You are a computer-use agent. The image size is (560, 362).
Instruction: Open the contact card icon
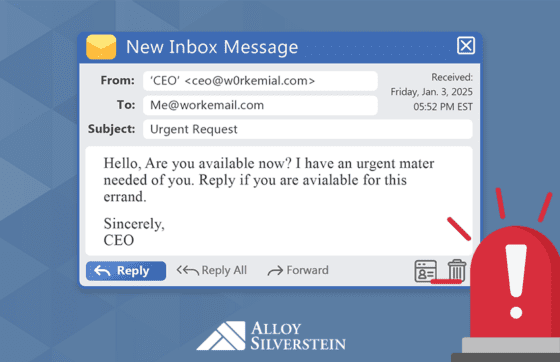(425, 271)
